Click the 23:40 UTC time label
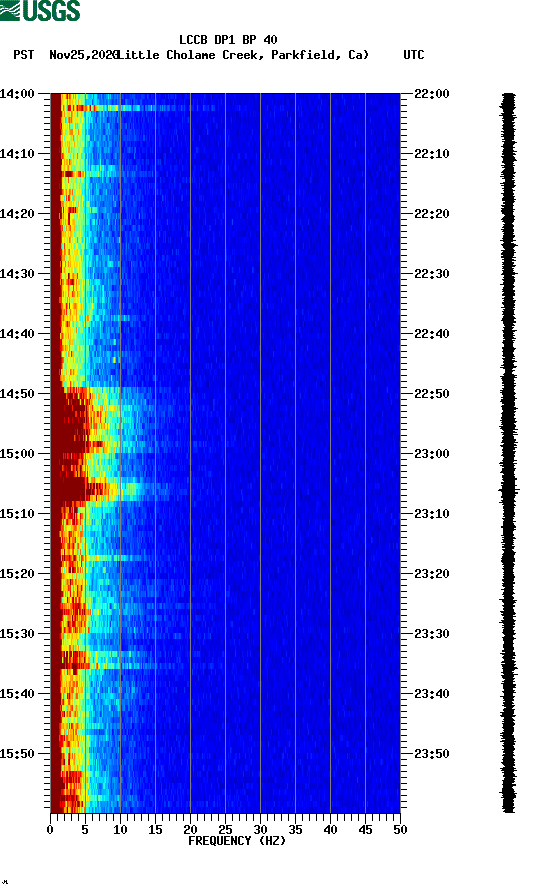 [432, 694]
